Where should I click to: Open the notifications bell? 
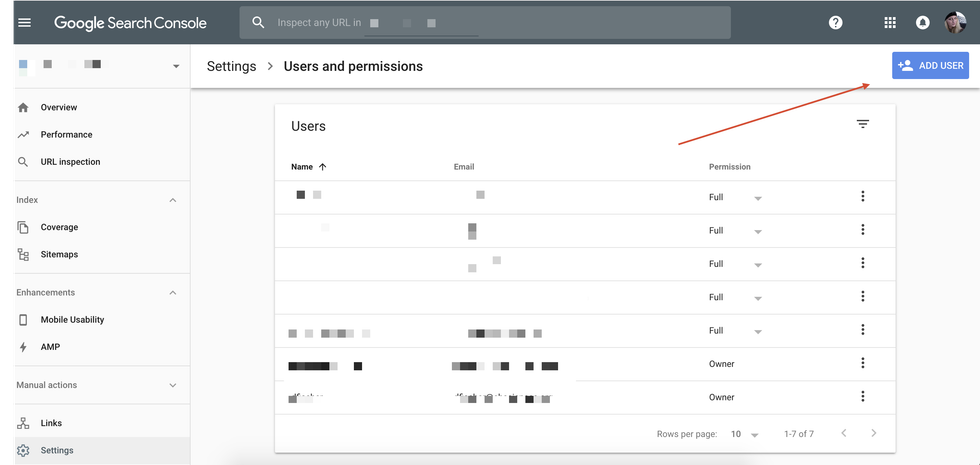click(x=923, y=22)
